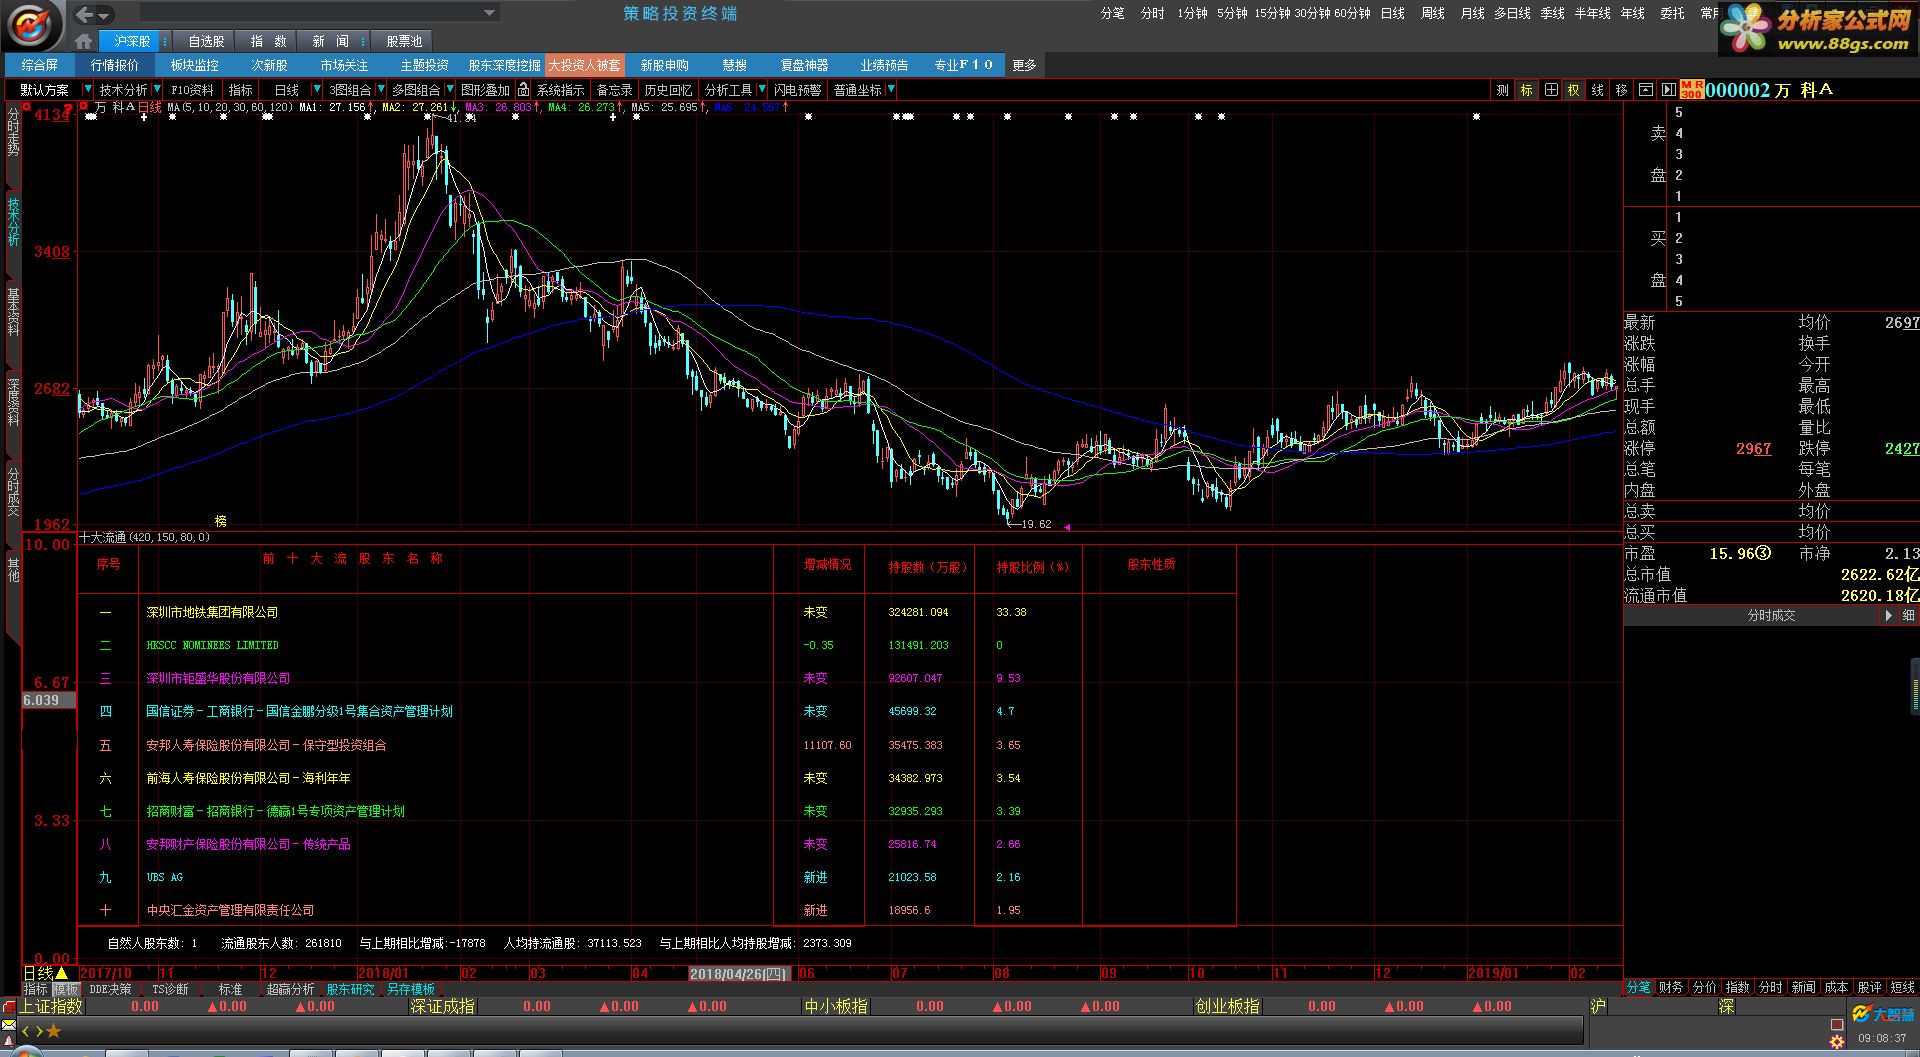Screen dimensions: 1920x1057
Task: Open 闪电预警 in the toolbar
Action: (797, 90)
